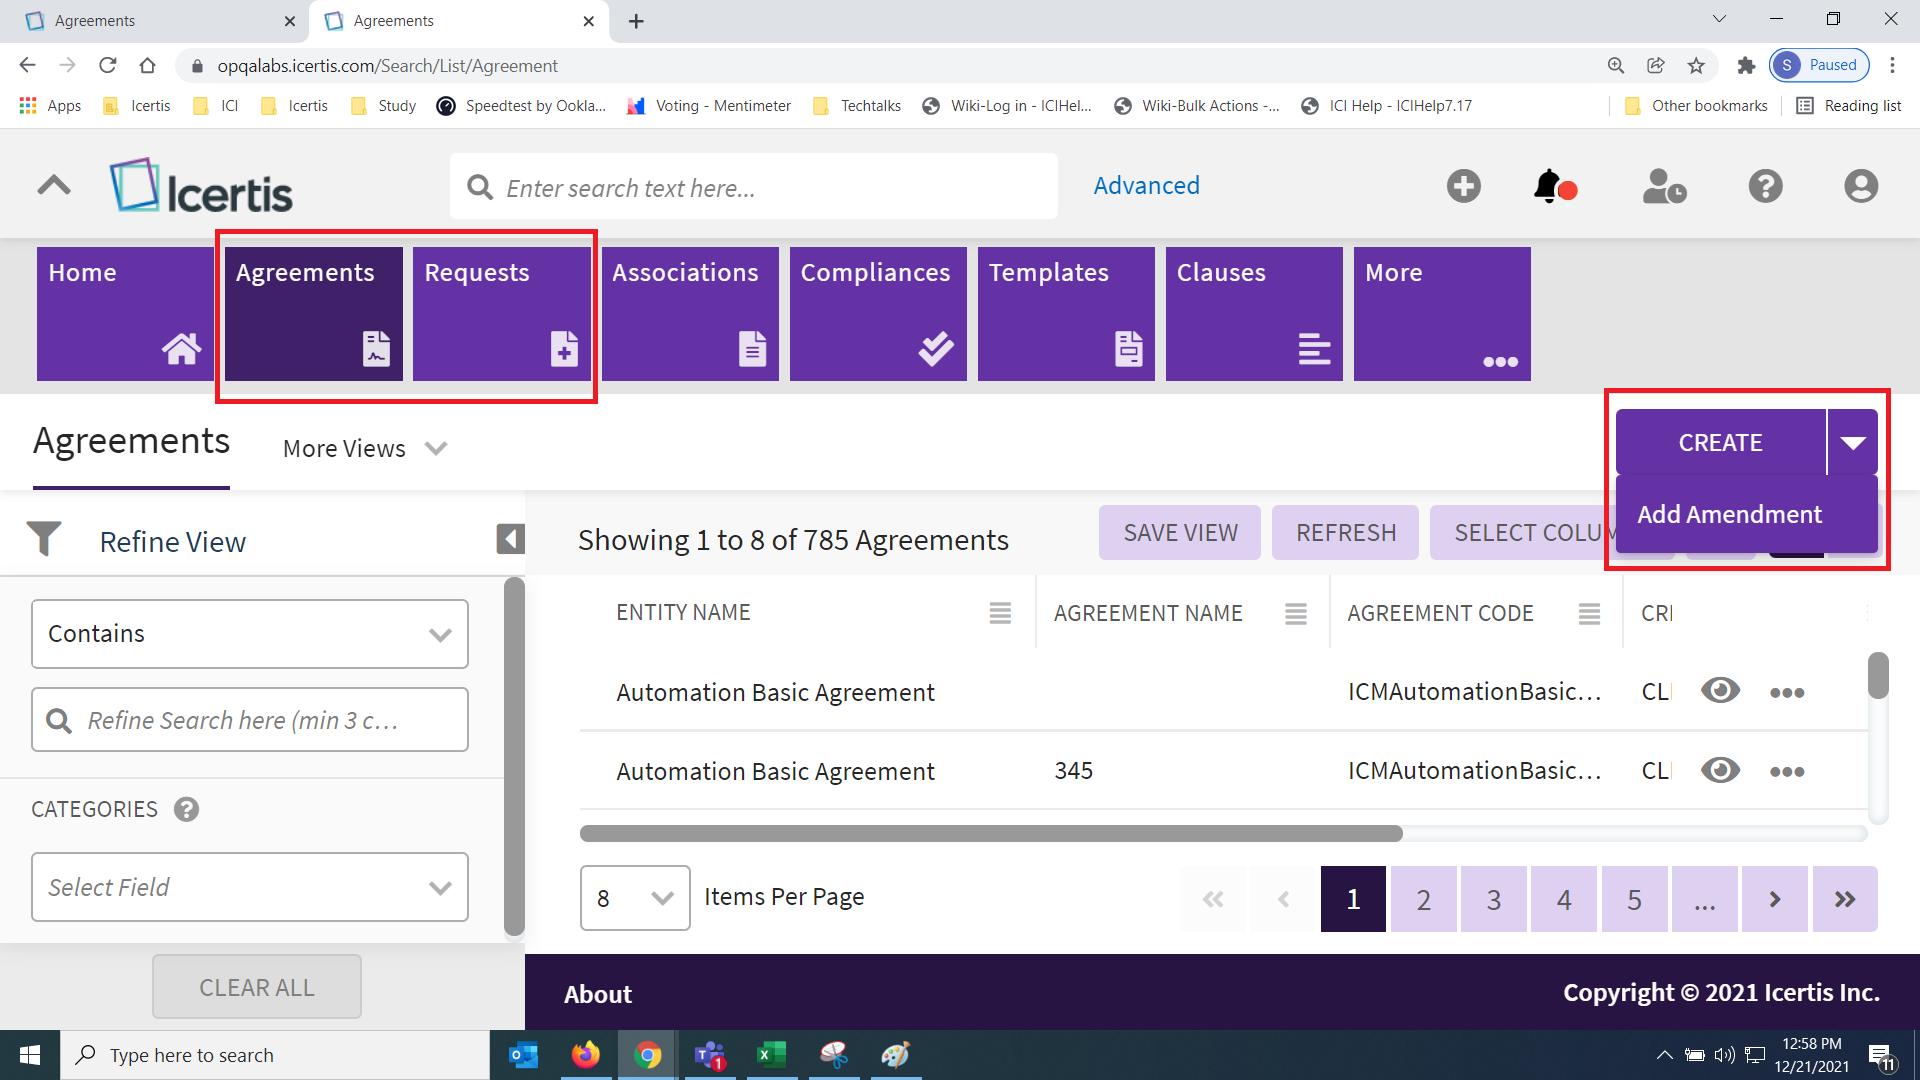1920x1080 pixels.
Task: Click the horizontal scrollbar under the table
Action: (990, 834)
